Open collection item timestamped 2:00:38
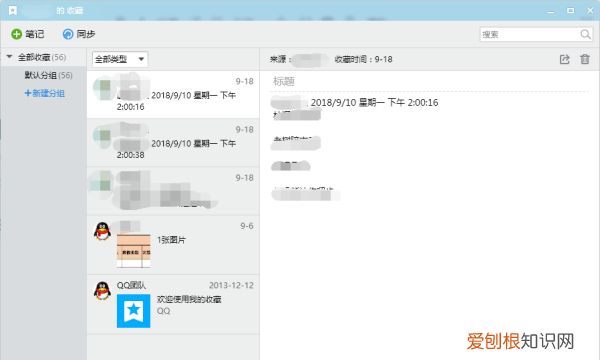The width and height of the screenshot is (600, 360). pyautogui.click(x=173, y=143)
